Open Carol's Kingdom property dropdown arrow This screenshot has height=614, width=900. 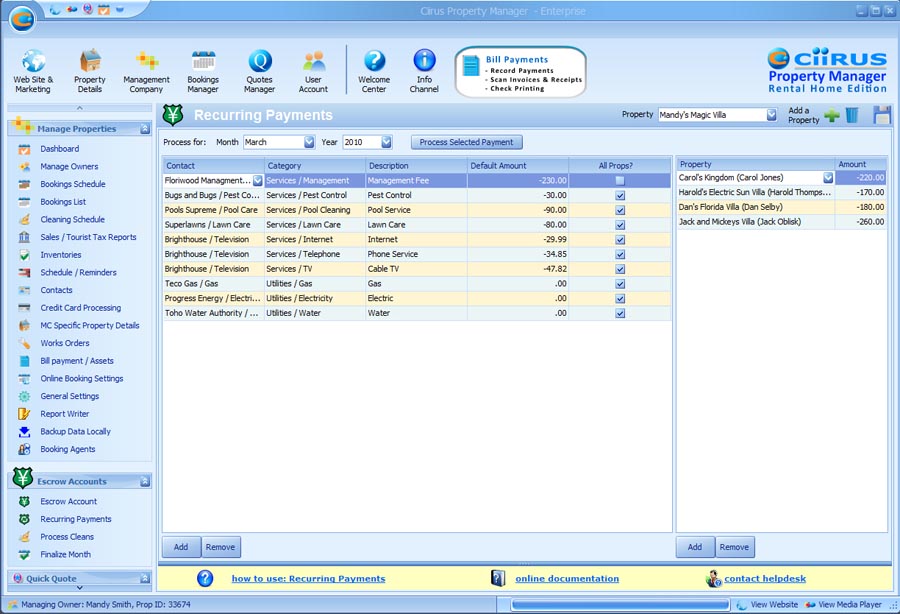(828, 178)
